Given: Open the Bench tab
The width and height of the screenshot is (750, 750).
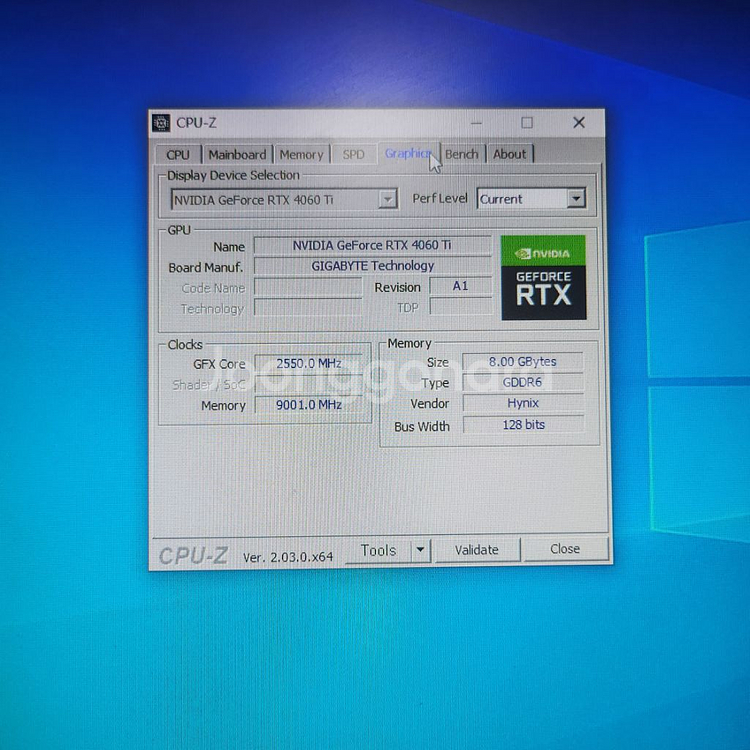Looking at the screenshot, I should pyautogui.click(x=462, y=154).
